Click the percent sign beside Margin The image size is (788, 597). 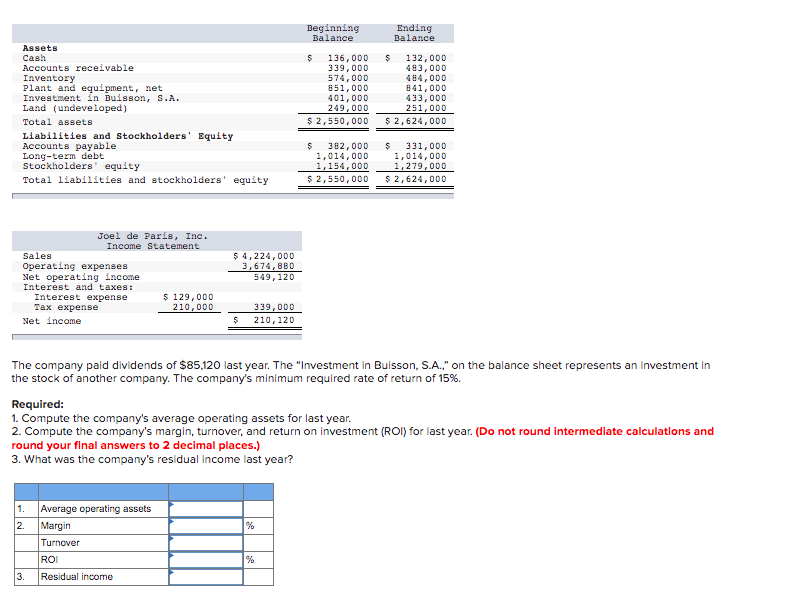coord(250,526)
